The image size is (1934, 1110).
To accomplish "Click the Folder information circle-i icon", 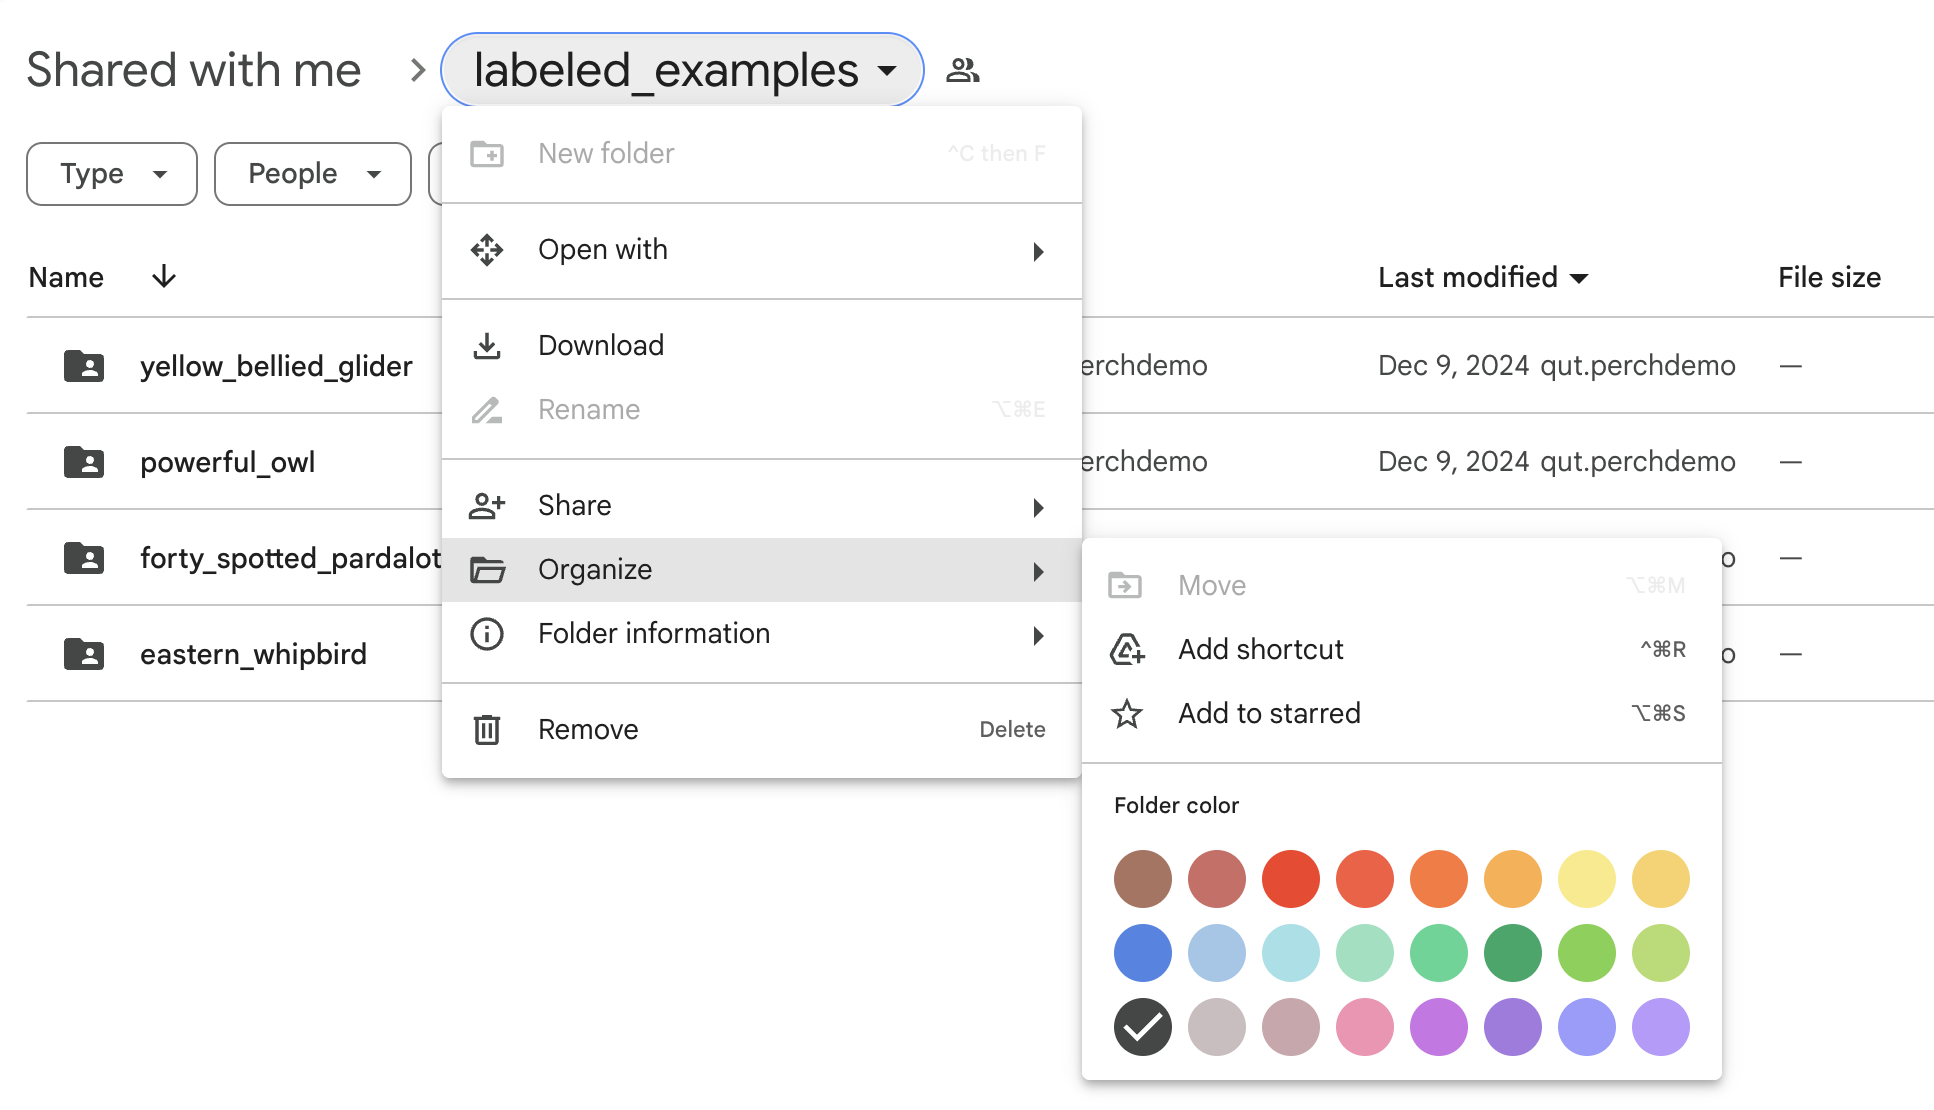I will (487, 634).
